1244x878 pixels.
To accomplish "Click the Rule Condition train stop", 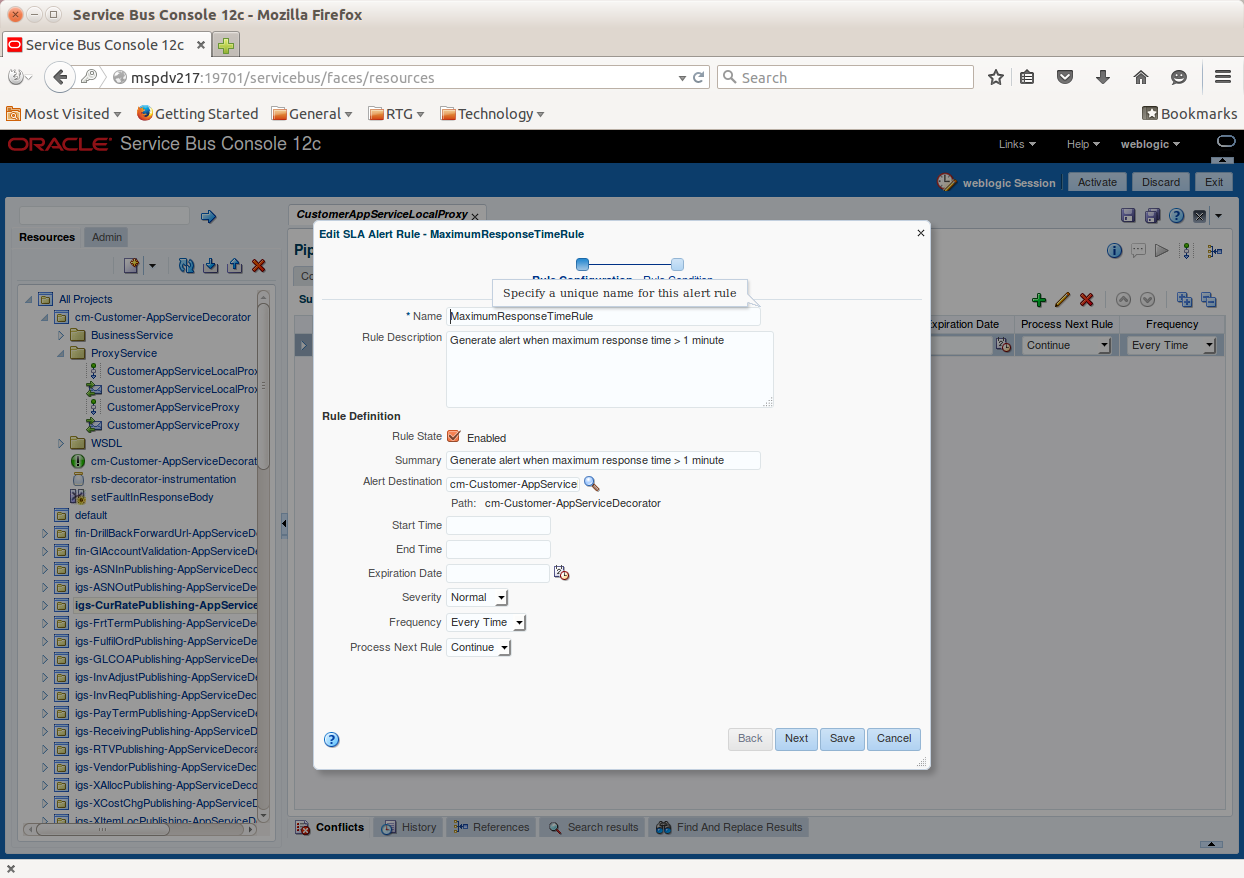I will click(x=677, y=264).
